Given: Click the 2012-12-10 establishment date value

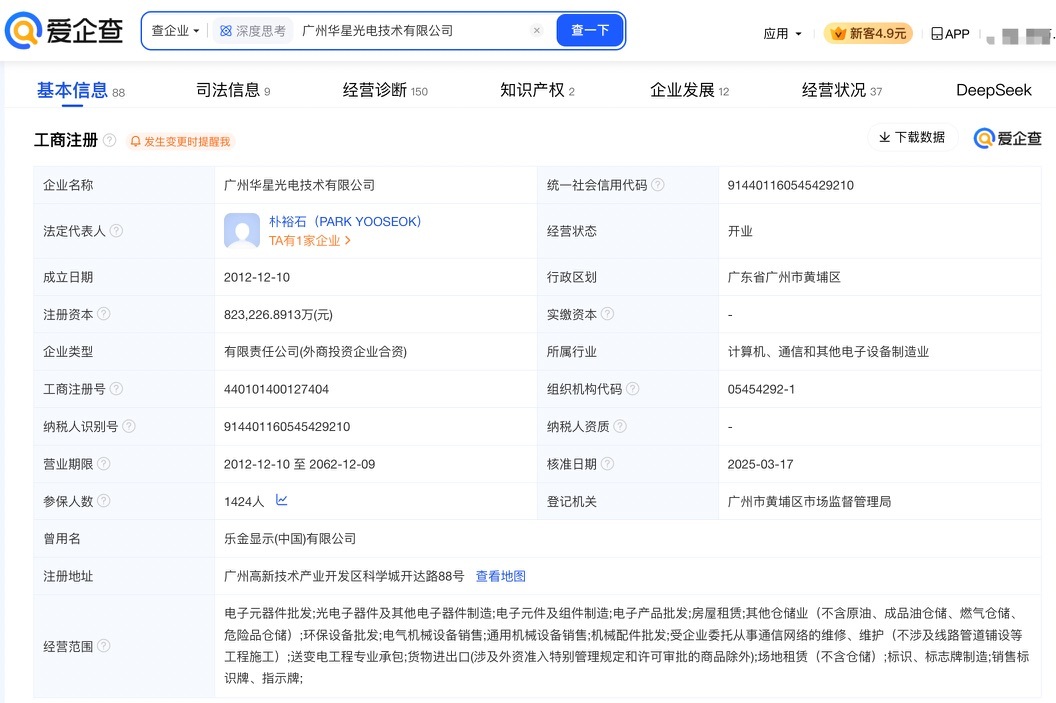Looking at the screenshot, I should (257, 277).
